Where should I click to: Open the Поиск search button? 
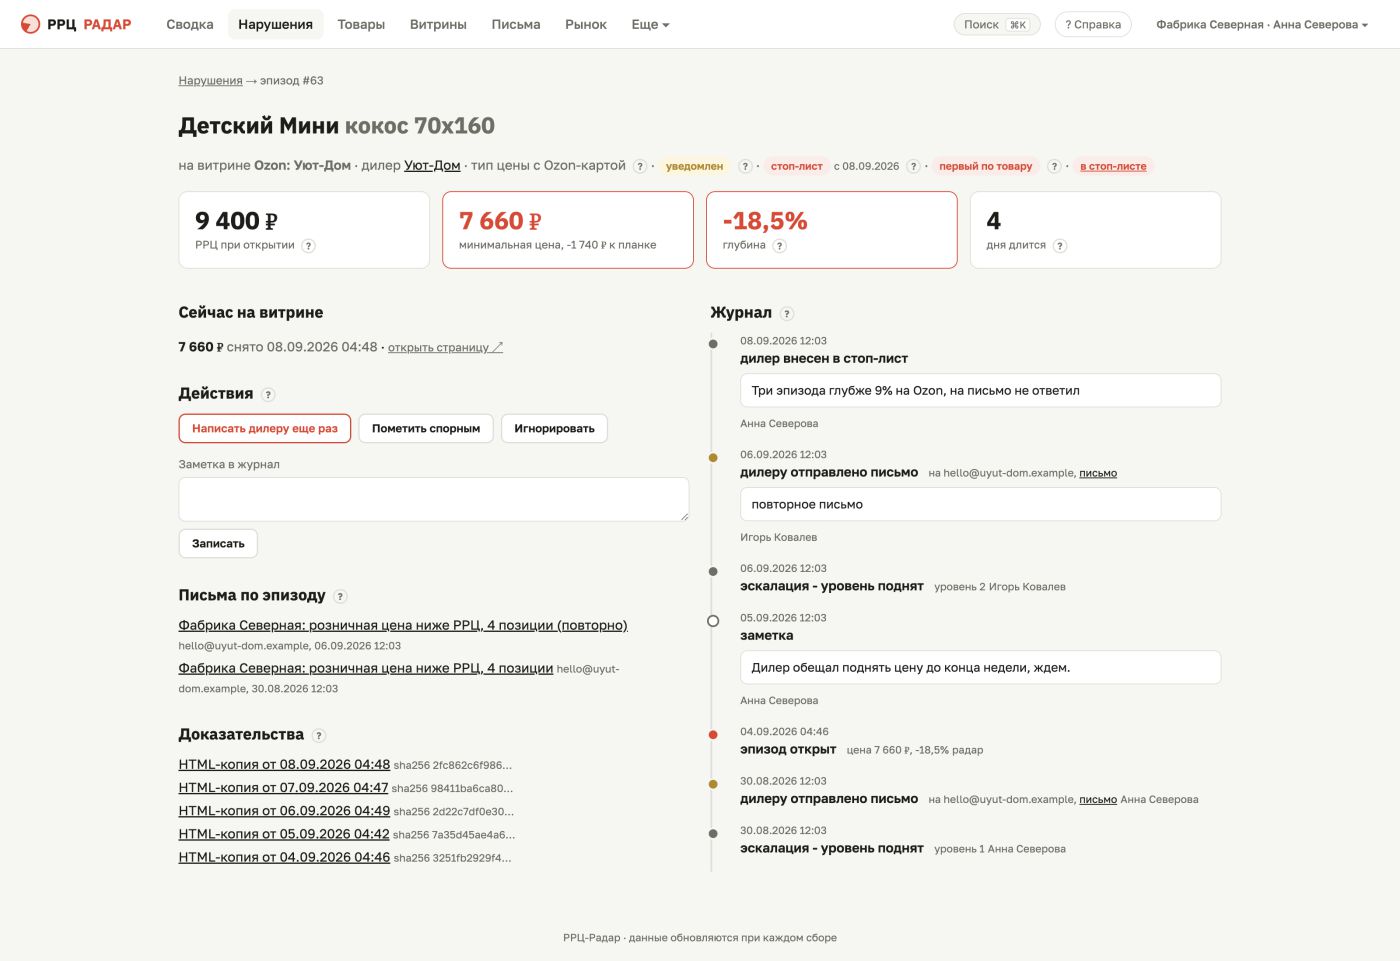(997, 24)
